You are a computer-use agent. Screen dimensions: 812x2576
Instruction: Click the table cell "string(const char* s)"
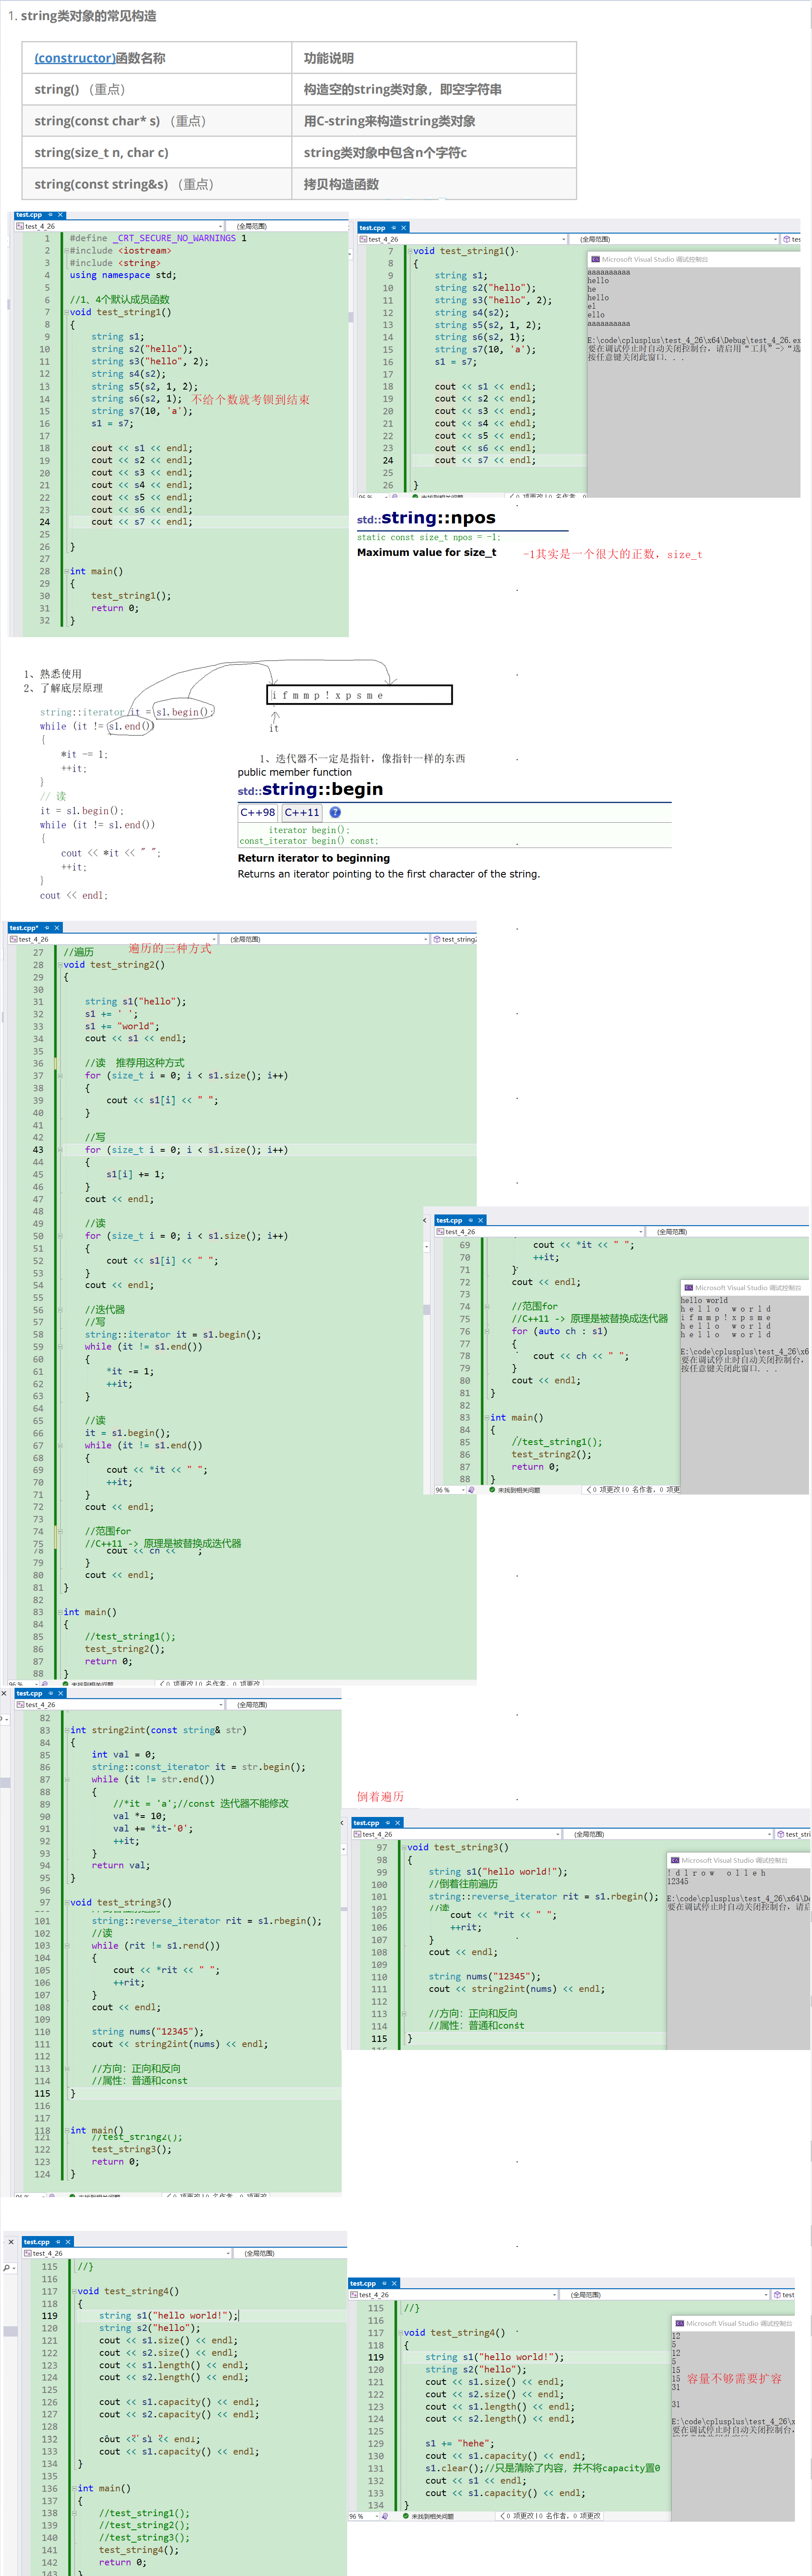156,121
